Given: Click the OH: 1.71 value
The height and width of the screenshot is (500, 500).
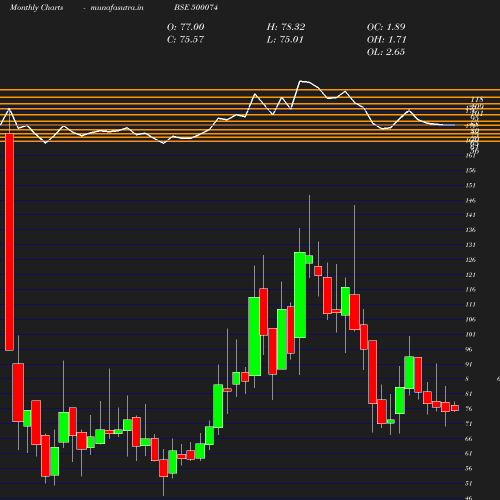Looking at the screenshot, I should (386, 39).
